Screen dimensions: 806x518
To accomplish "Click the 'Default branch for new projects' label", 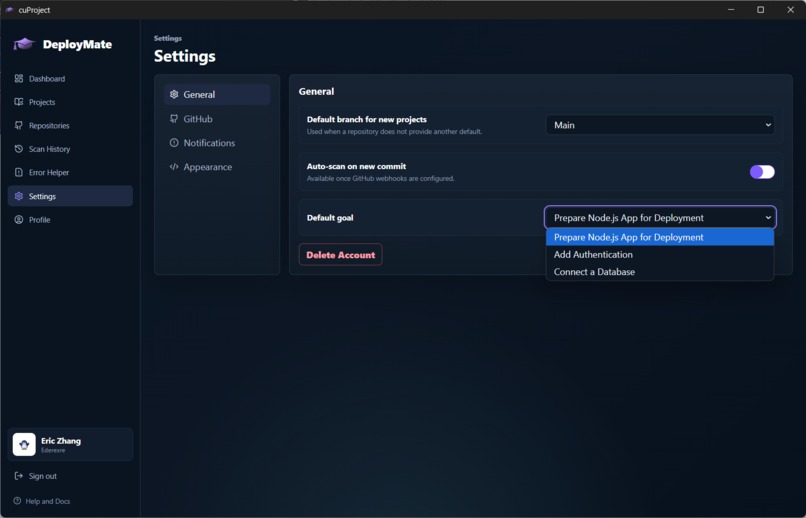I will [367, 119].
